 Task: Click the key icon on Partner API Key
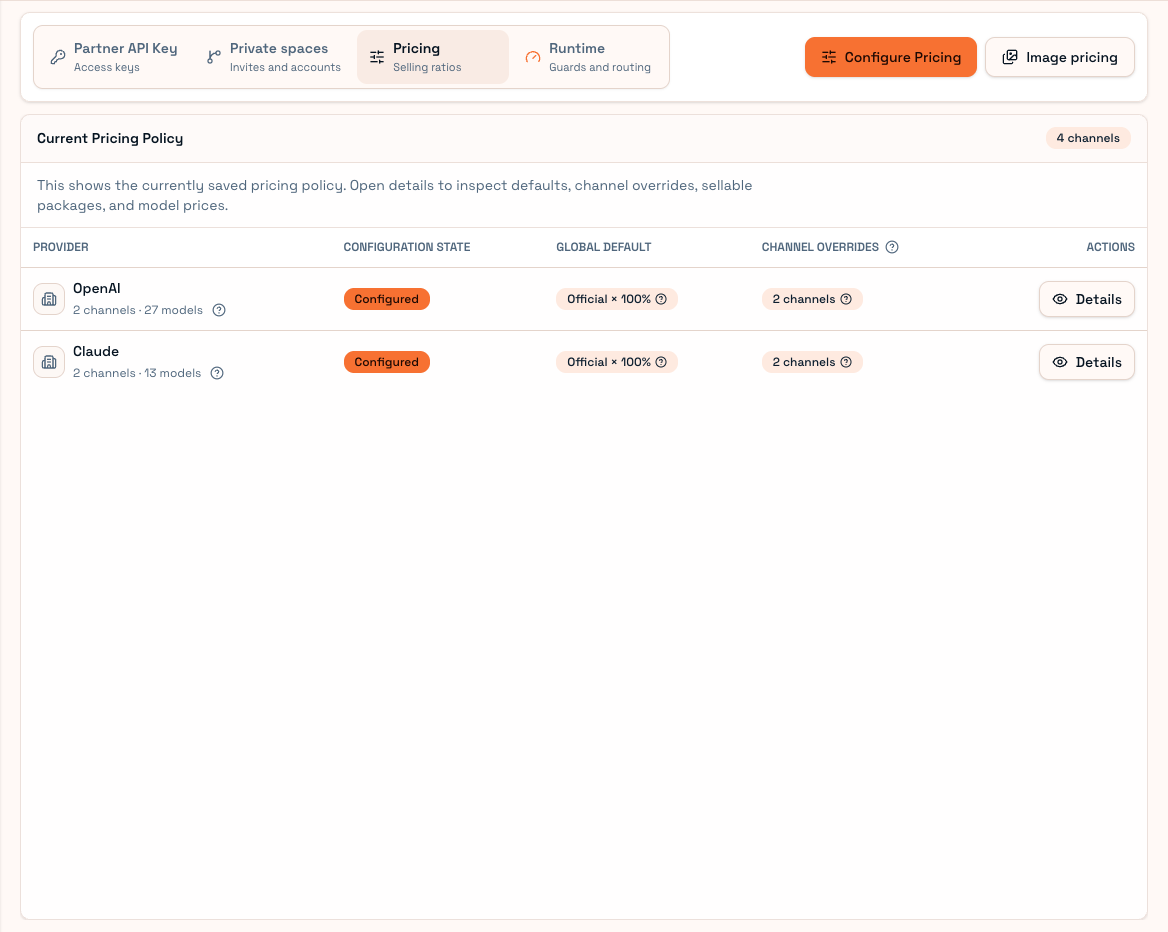(58, 57)
